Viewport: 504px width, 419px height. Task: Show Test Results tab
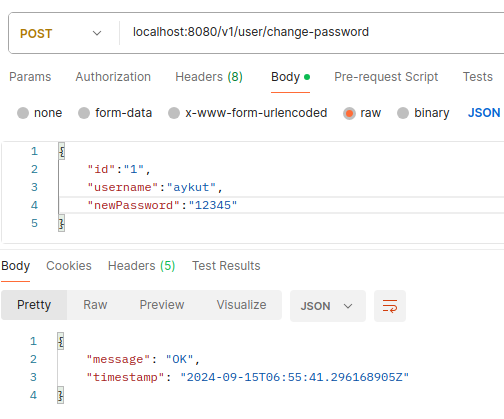226,266
